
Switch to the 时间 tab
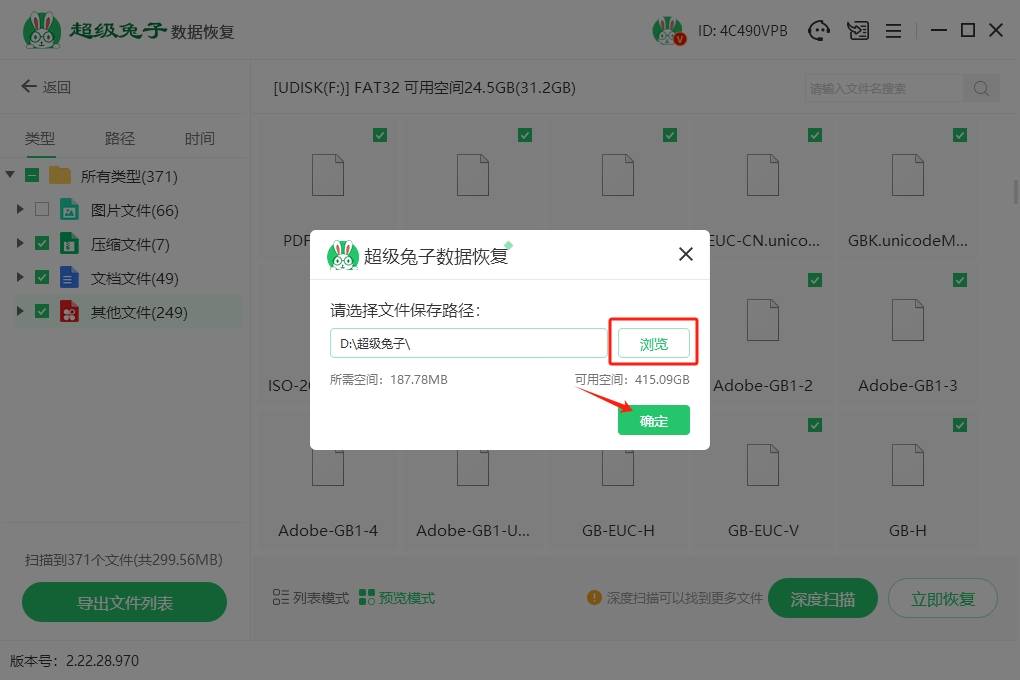pyautogui.click(x=200, y=139)
